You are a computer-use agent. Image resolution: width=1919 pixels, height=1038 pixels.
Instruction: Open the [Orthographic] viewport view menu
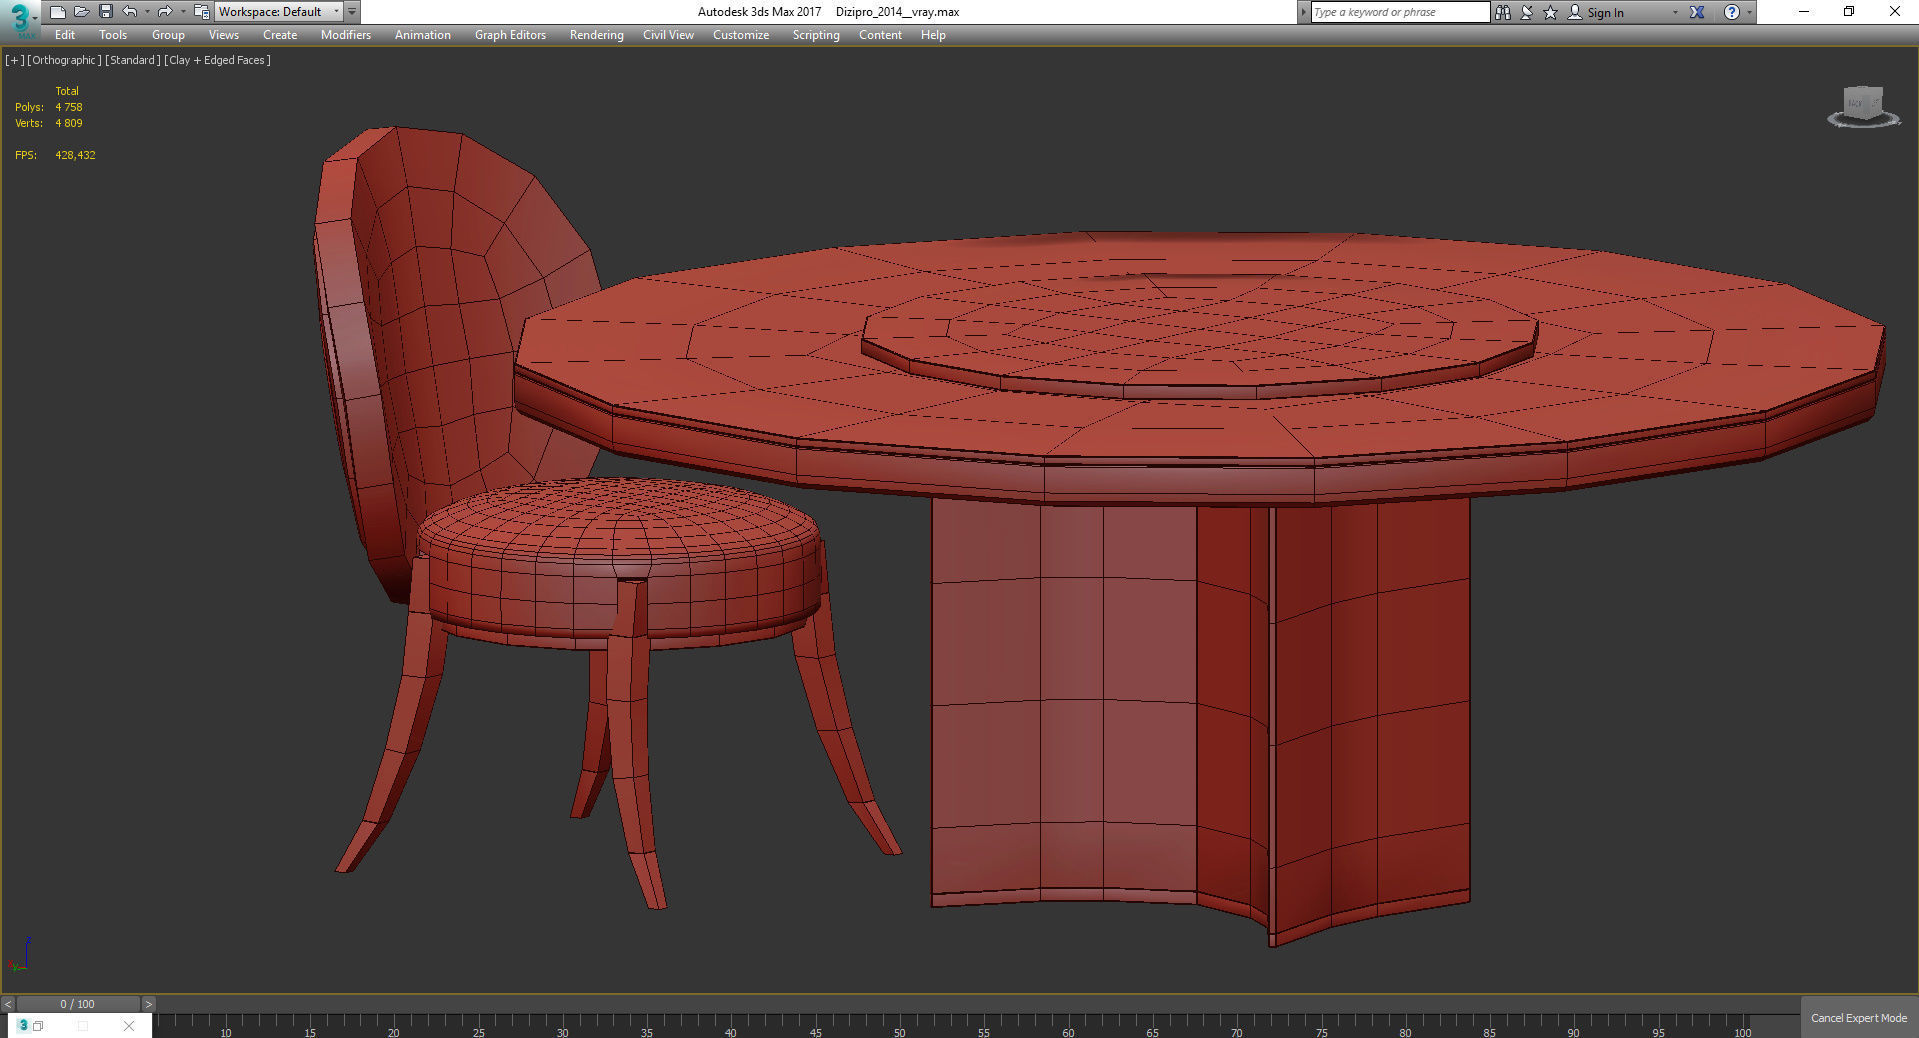coord(64,60)
